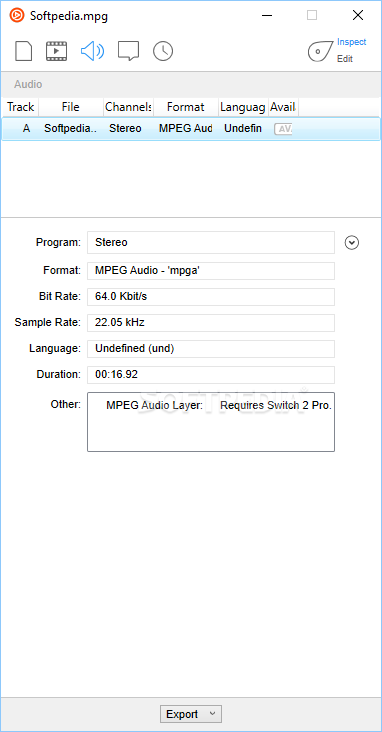Image resolution: width=382 pixels, height=732 pixels.
Task: Switch to Inspect mode
Action: pos(352,42)
